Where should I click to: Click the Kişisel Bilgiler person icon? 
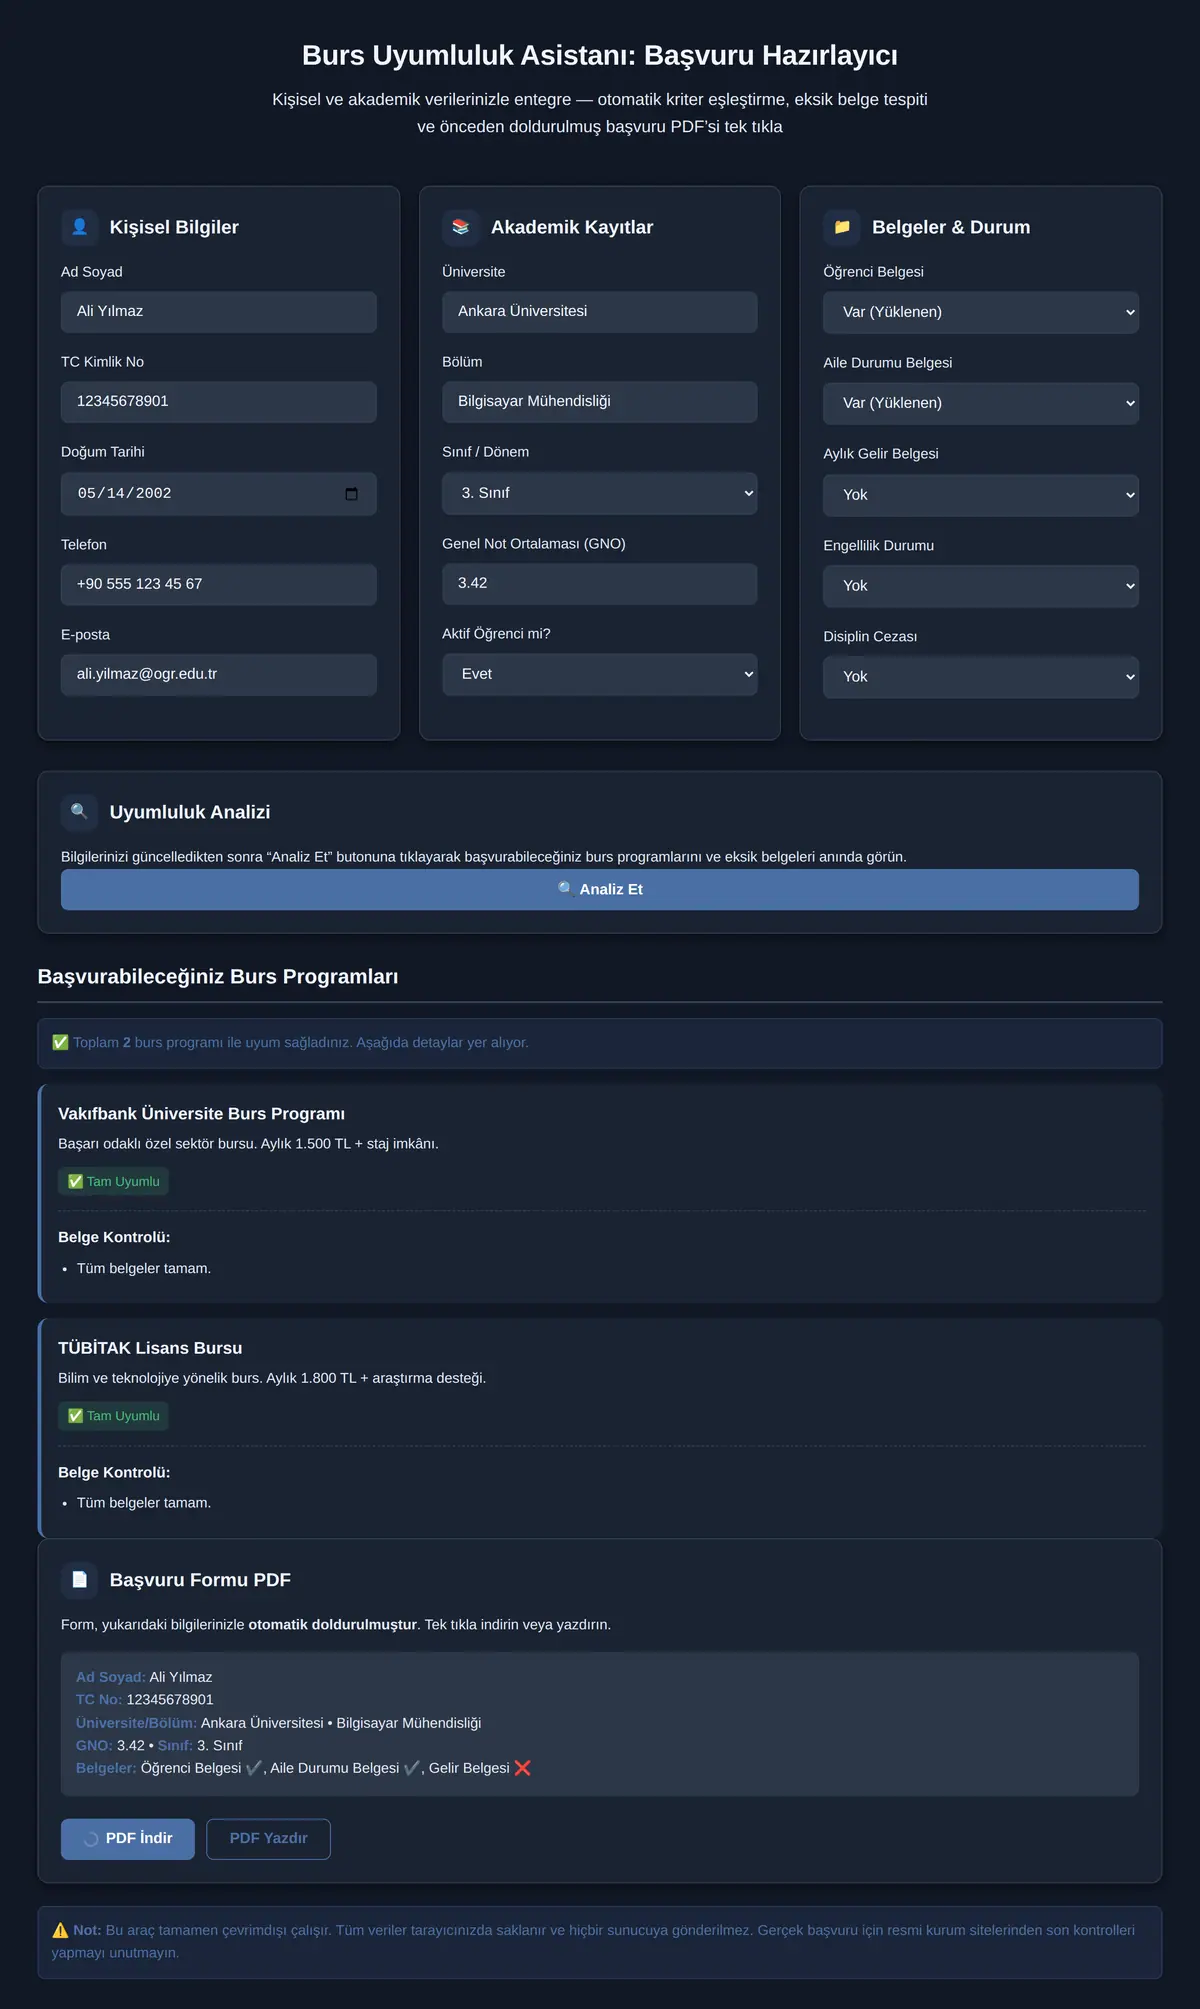click(x=80, y=227)
